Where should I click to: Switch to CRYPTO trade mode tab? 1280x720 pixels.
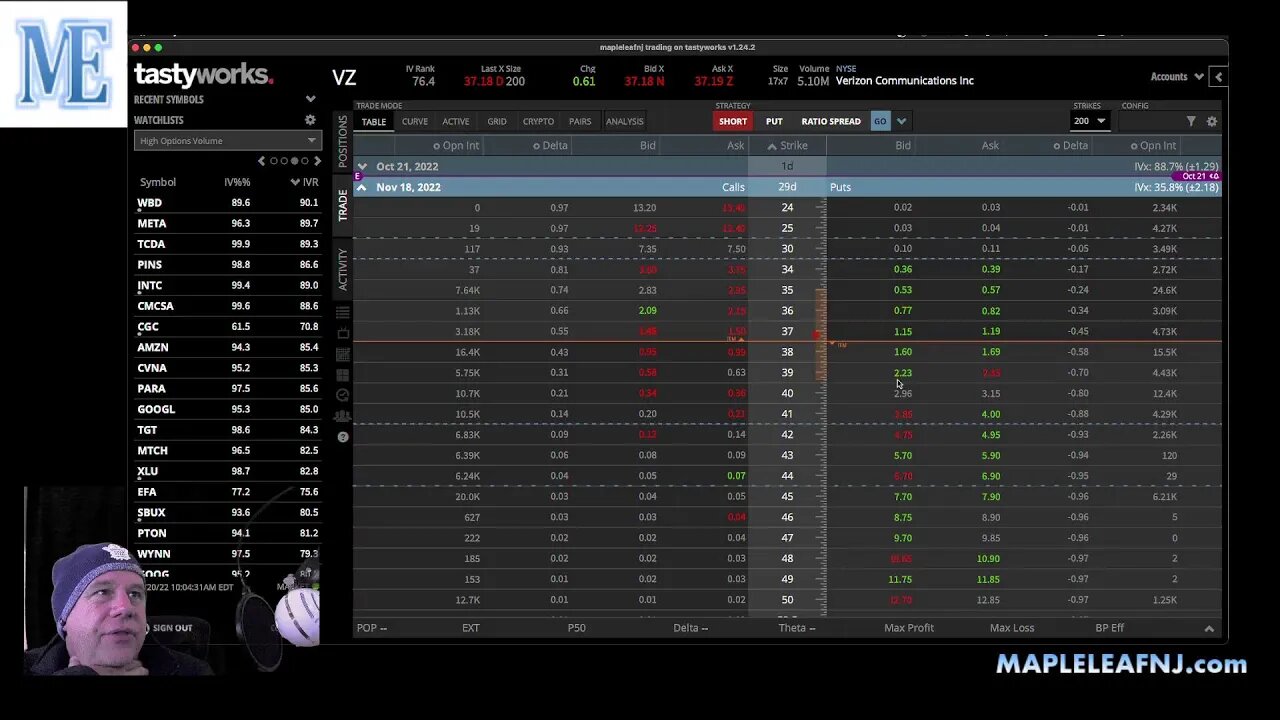538,121
